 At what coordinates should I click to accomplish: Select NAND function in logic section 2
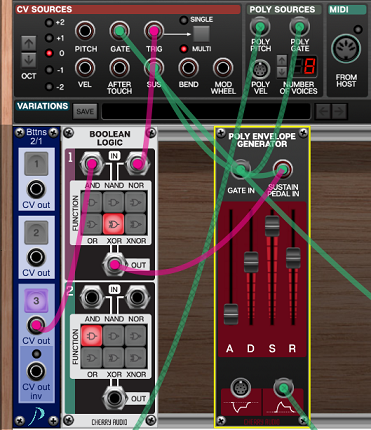(x=114, y=336)
